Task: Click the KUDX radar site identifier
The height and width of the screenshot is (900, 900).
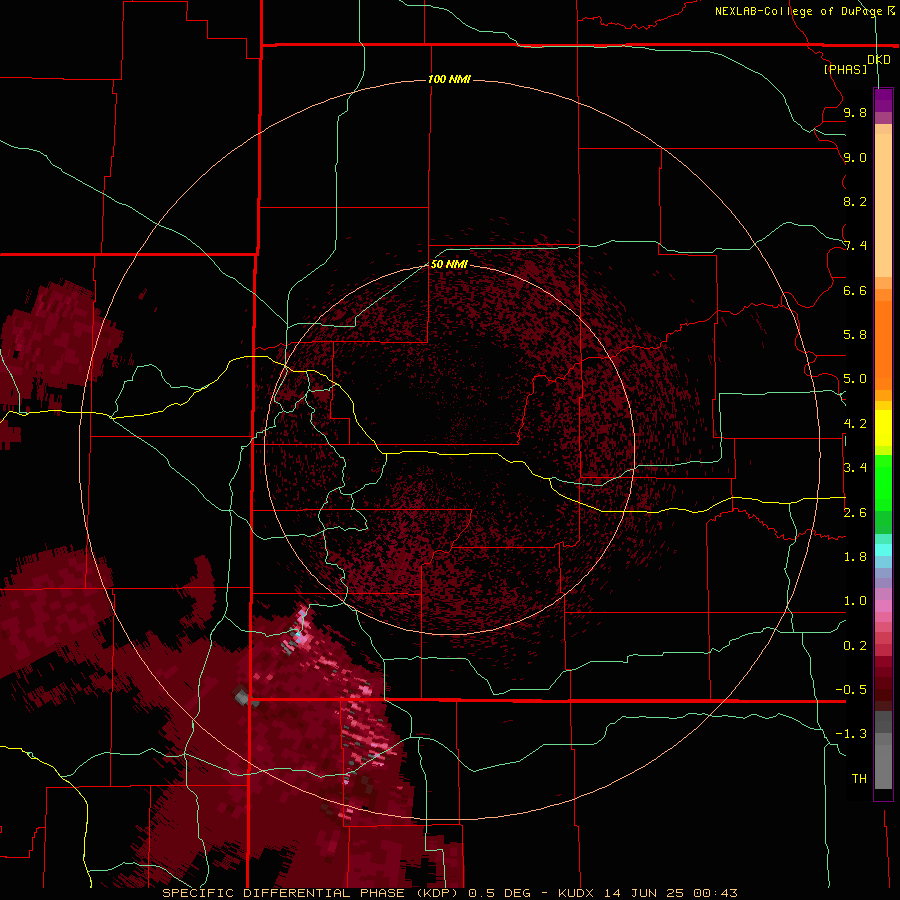Action: [x=577, y=893]
